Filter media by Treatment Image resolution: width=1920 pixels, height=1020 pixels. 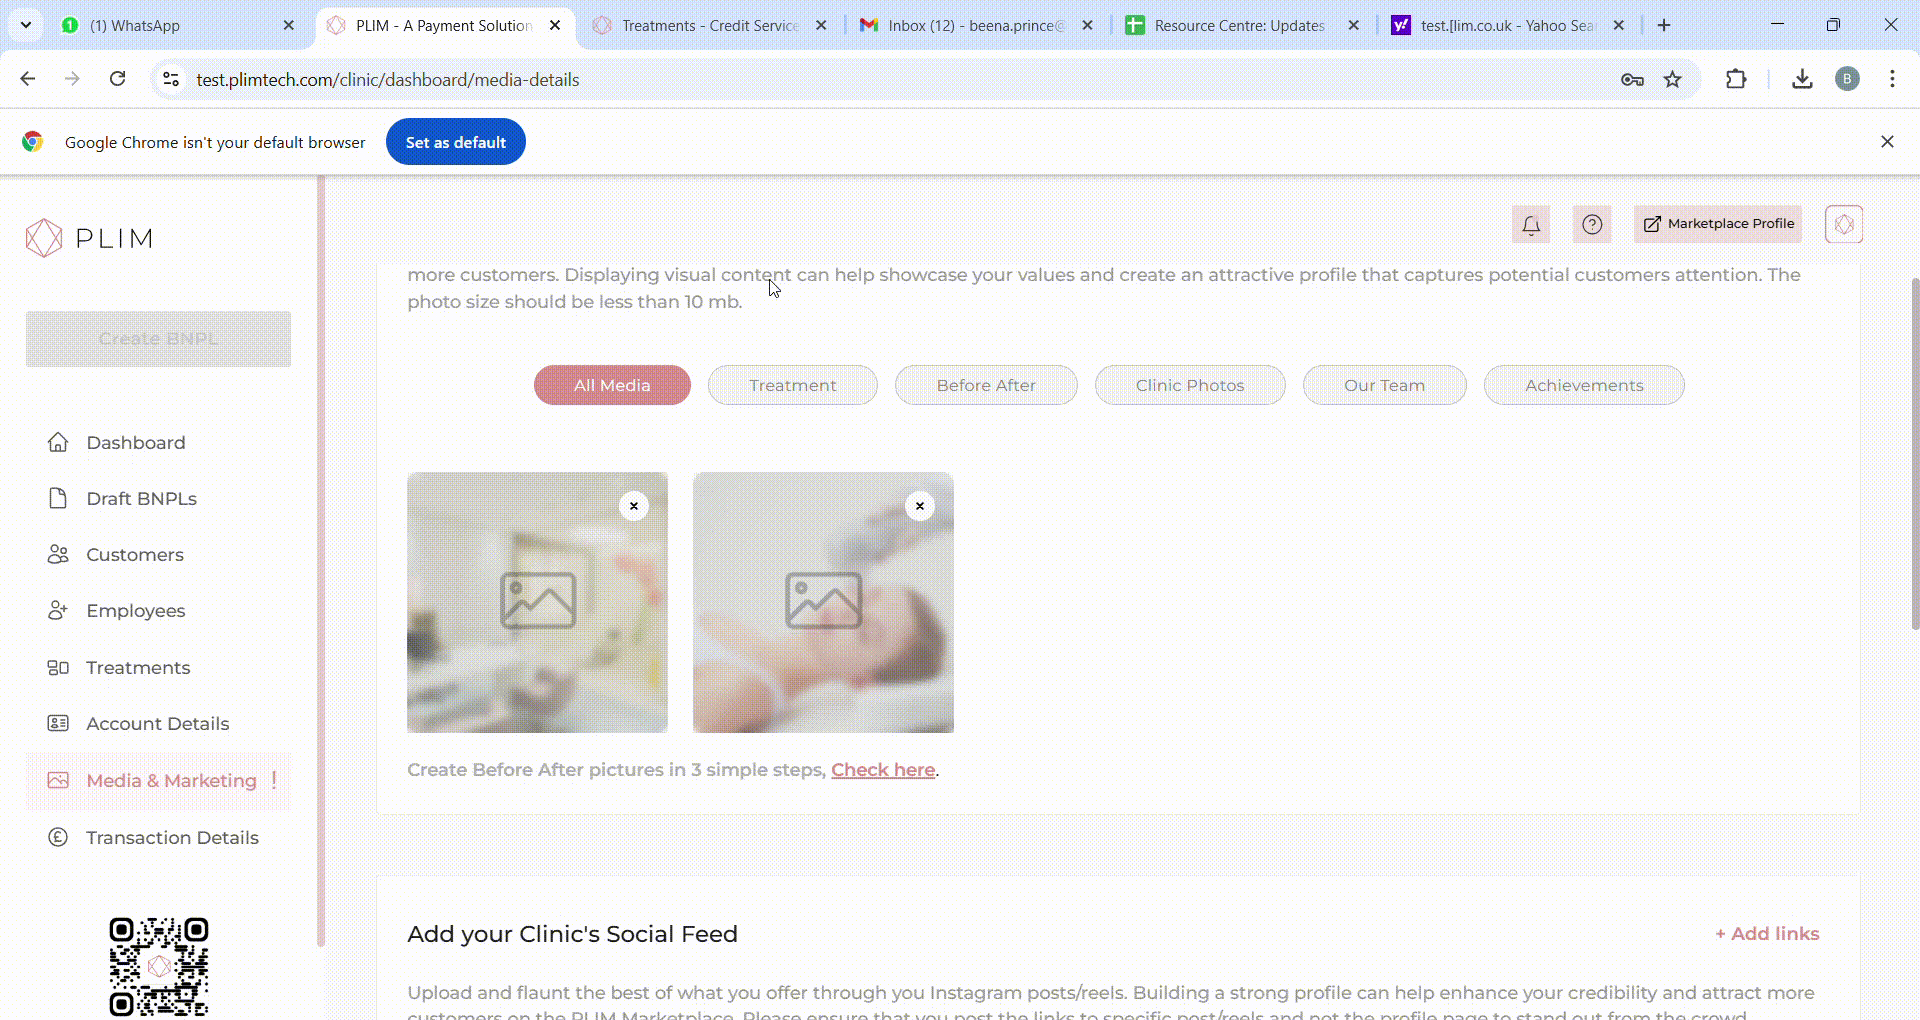793,385
